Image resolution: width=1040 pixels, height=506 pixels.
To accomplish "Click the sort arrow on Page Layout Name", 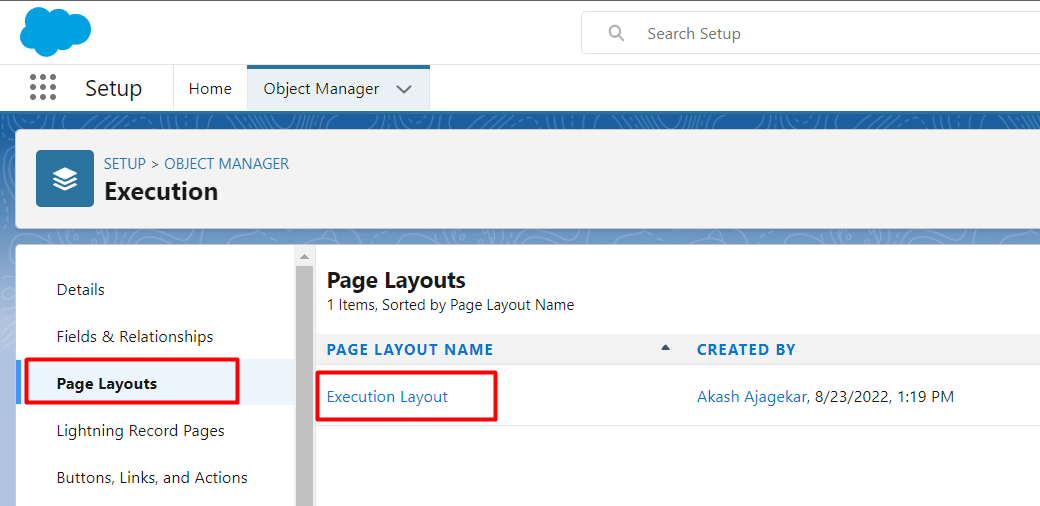I will point(665,348).
